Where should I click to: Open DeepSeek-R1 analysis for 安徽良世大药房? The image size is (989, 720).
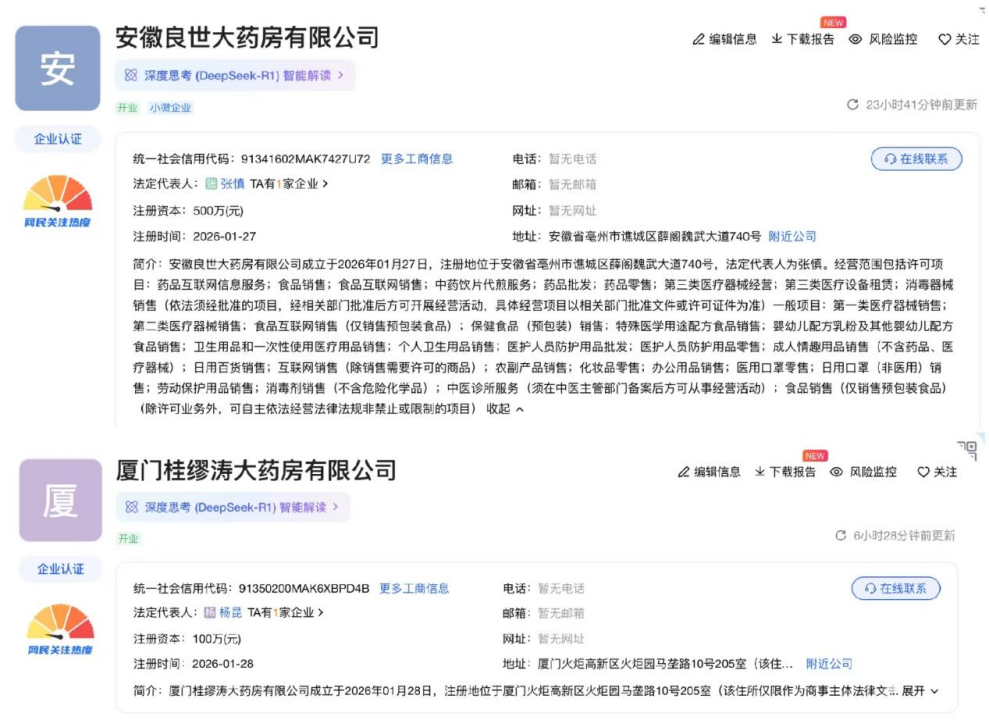tap(235, 76)
